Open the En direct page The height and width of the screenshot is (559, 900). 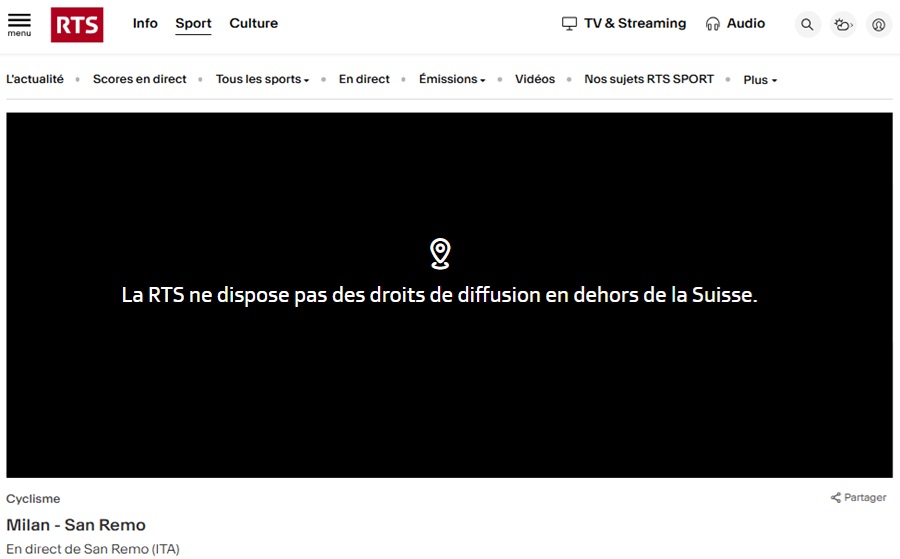tap(364, 79)
